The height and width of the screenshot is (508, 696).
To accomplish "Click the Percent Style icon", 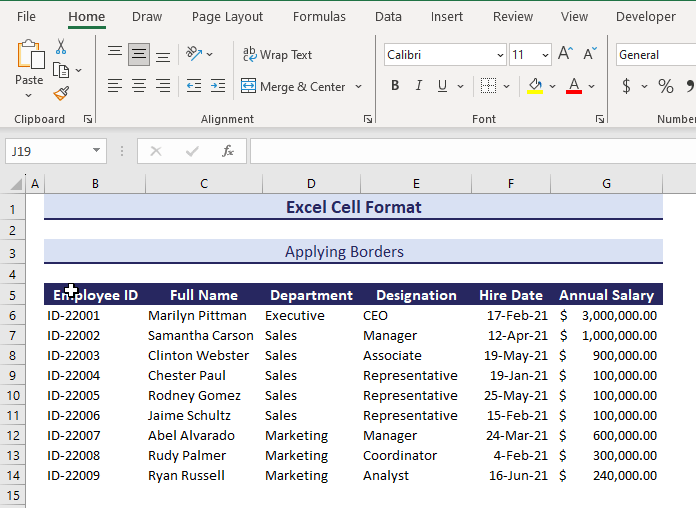I will tap(665, 87).
